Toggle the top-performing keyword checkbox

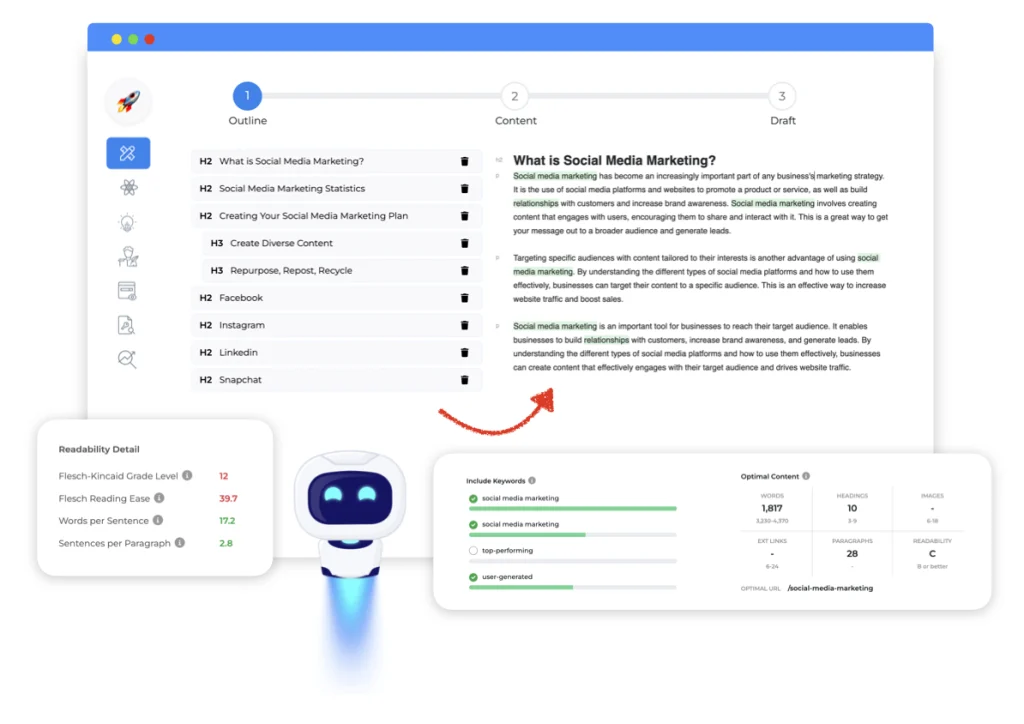(x=473, y=551)
